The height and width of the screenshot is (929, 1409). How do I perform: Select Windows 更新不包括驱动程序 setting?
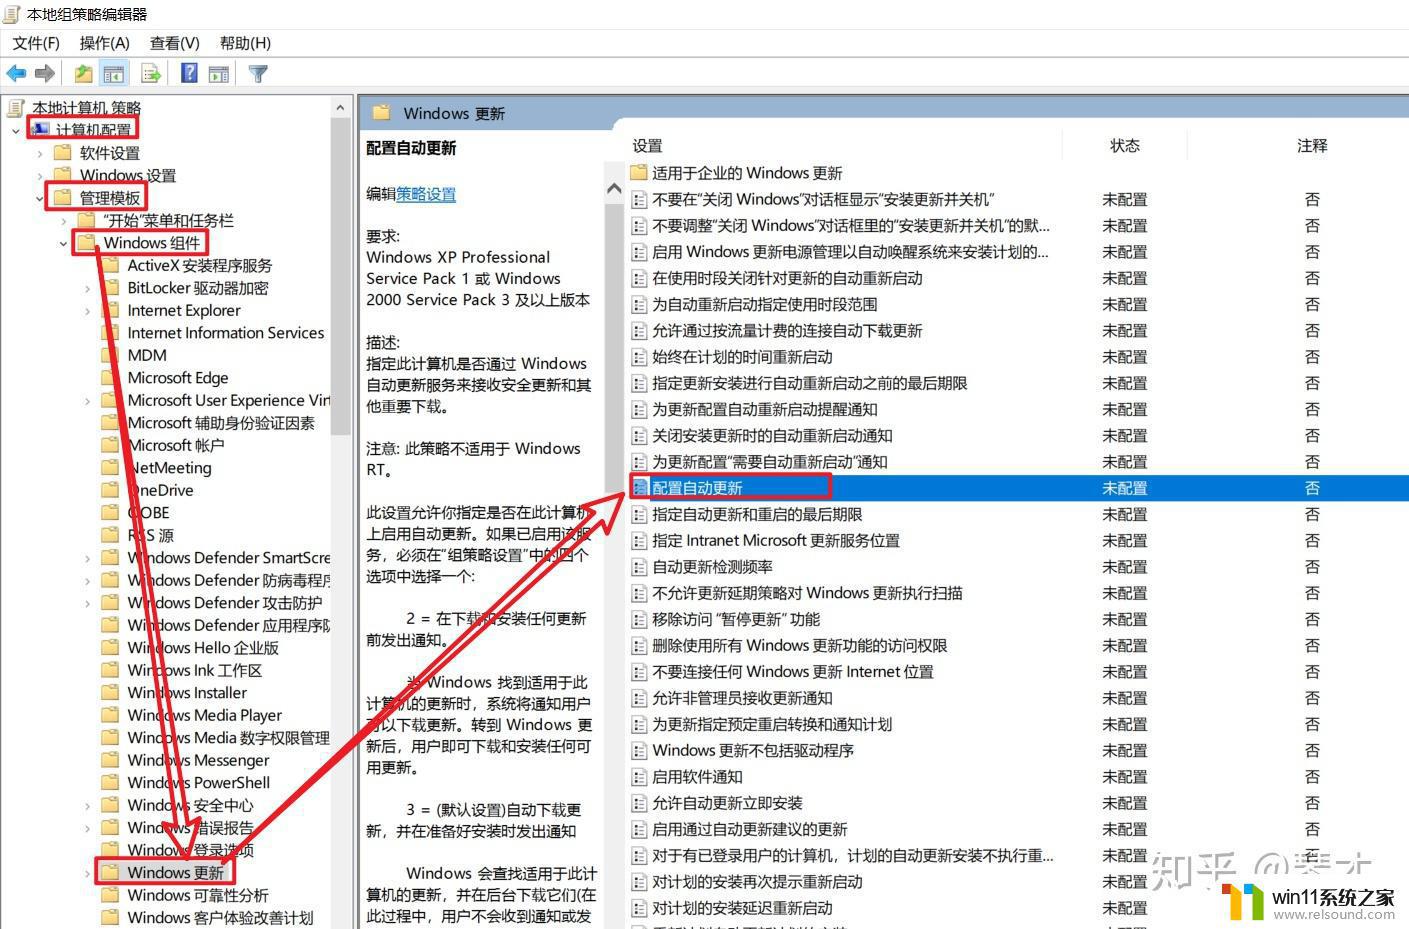point(753,750)
